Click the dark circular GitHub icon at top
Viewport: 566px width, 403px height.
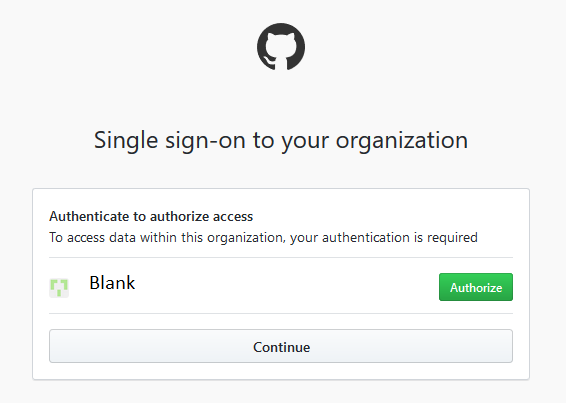(281, 47)
